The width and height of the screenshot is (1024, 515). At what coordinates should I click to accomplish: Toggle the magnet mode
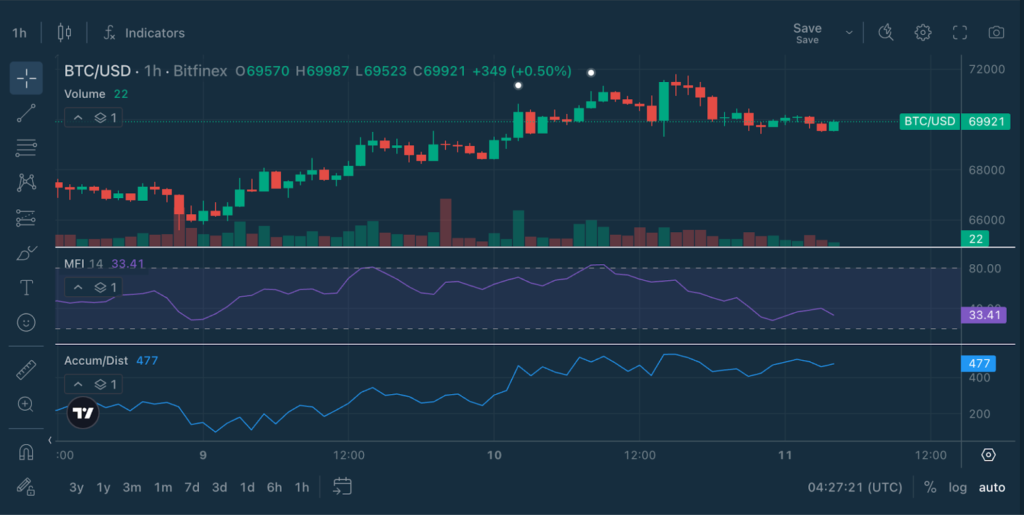coord(26,452)
